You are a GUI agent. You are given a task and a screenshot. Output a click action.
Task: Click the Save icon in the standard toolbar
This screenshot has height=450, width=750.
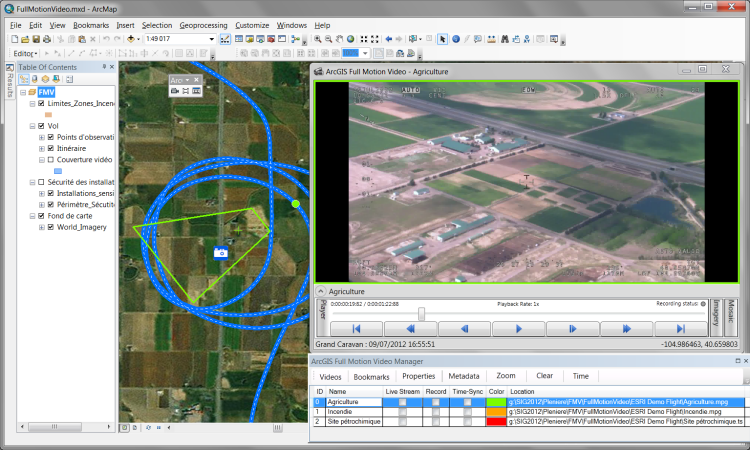[37, 39]
